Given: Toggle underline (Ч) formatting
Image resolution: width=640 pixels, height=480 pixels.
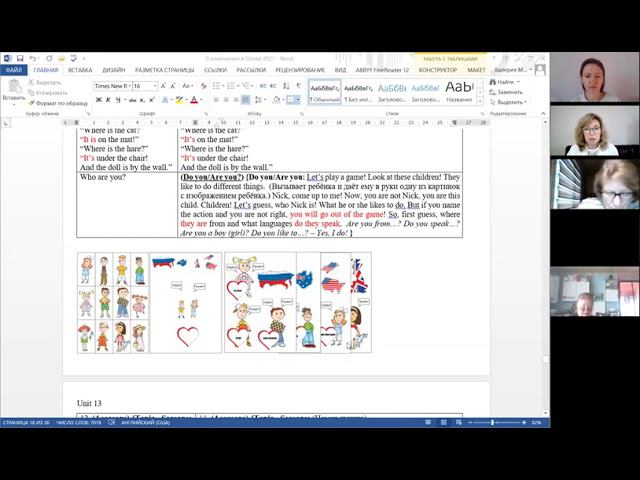Looking at the screenshot, I should 118,100.
